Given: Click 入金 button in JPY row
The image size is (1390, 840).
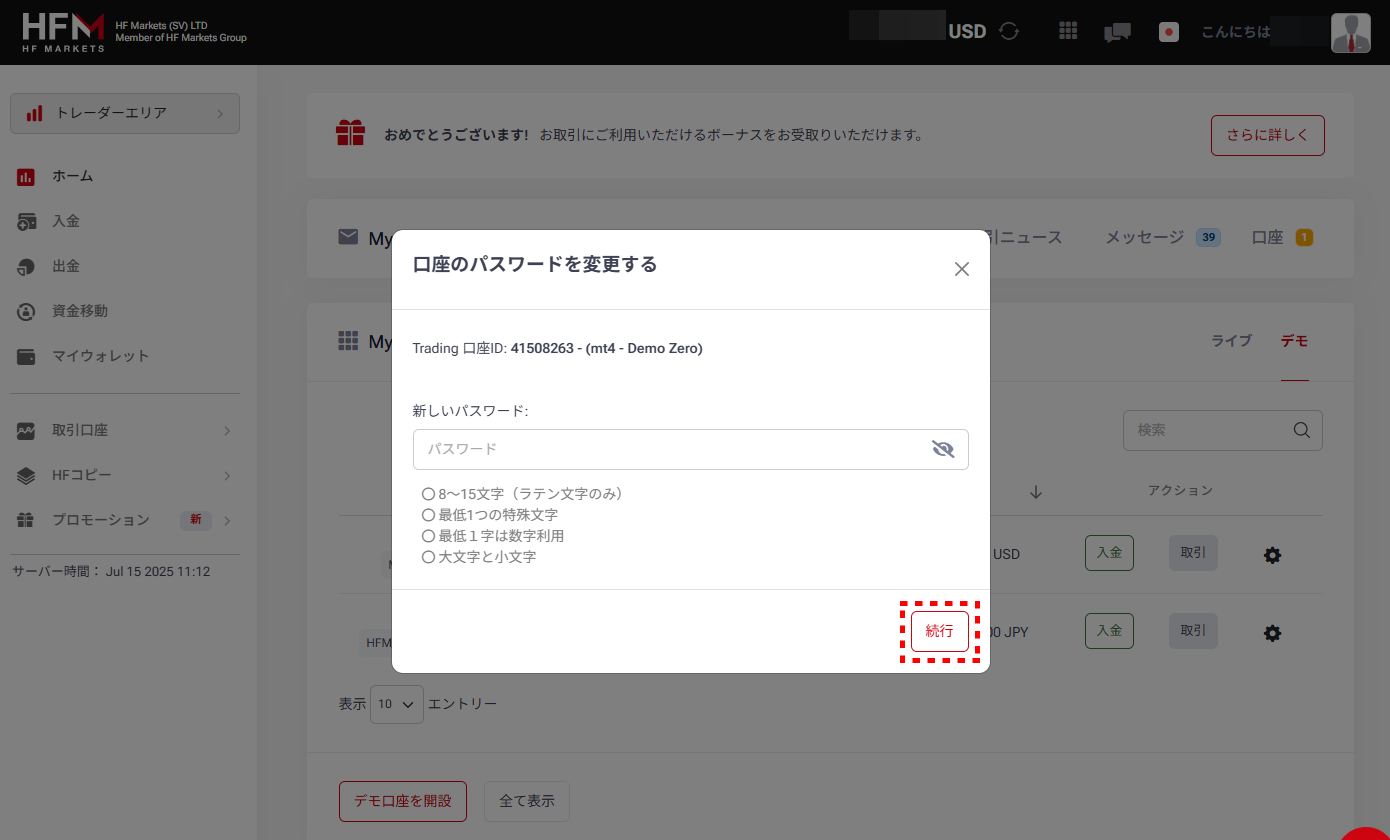Looking at the screenshot, I should (1109, 631).
